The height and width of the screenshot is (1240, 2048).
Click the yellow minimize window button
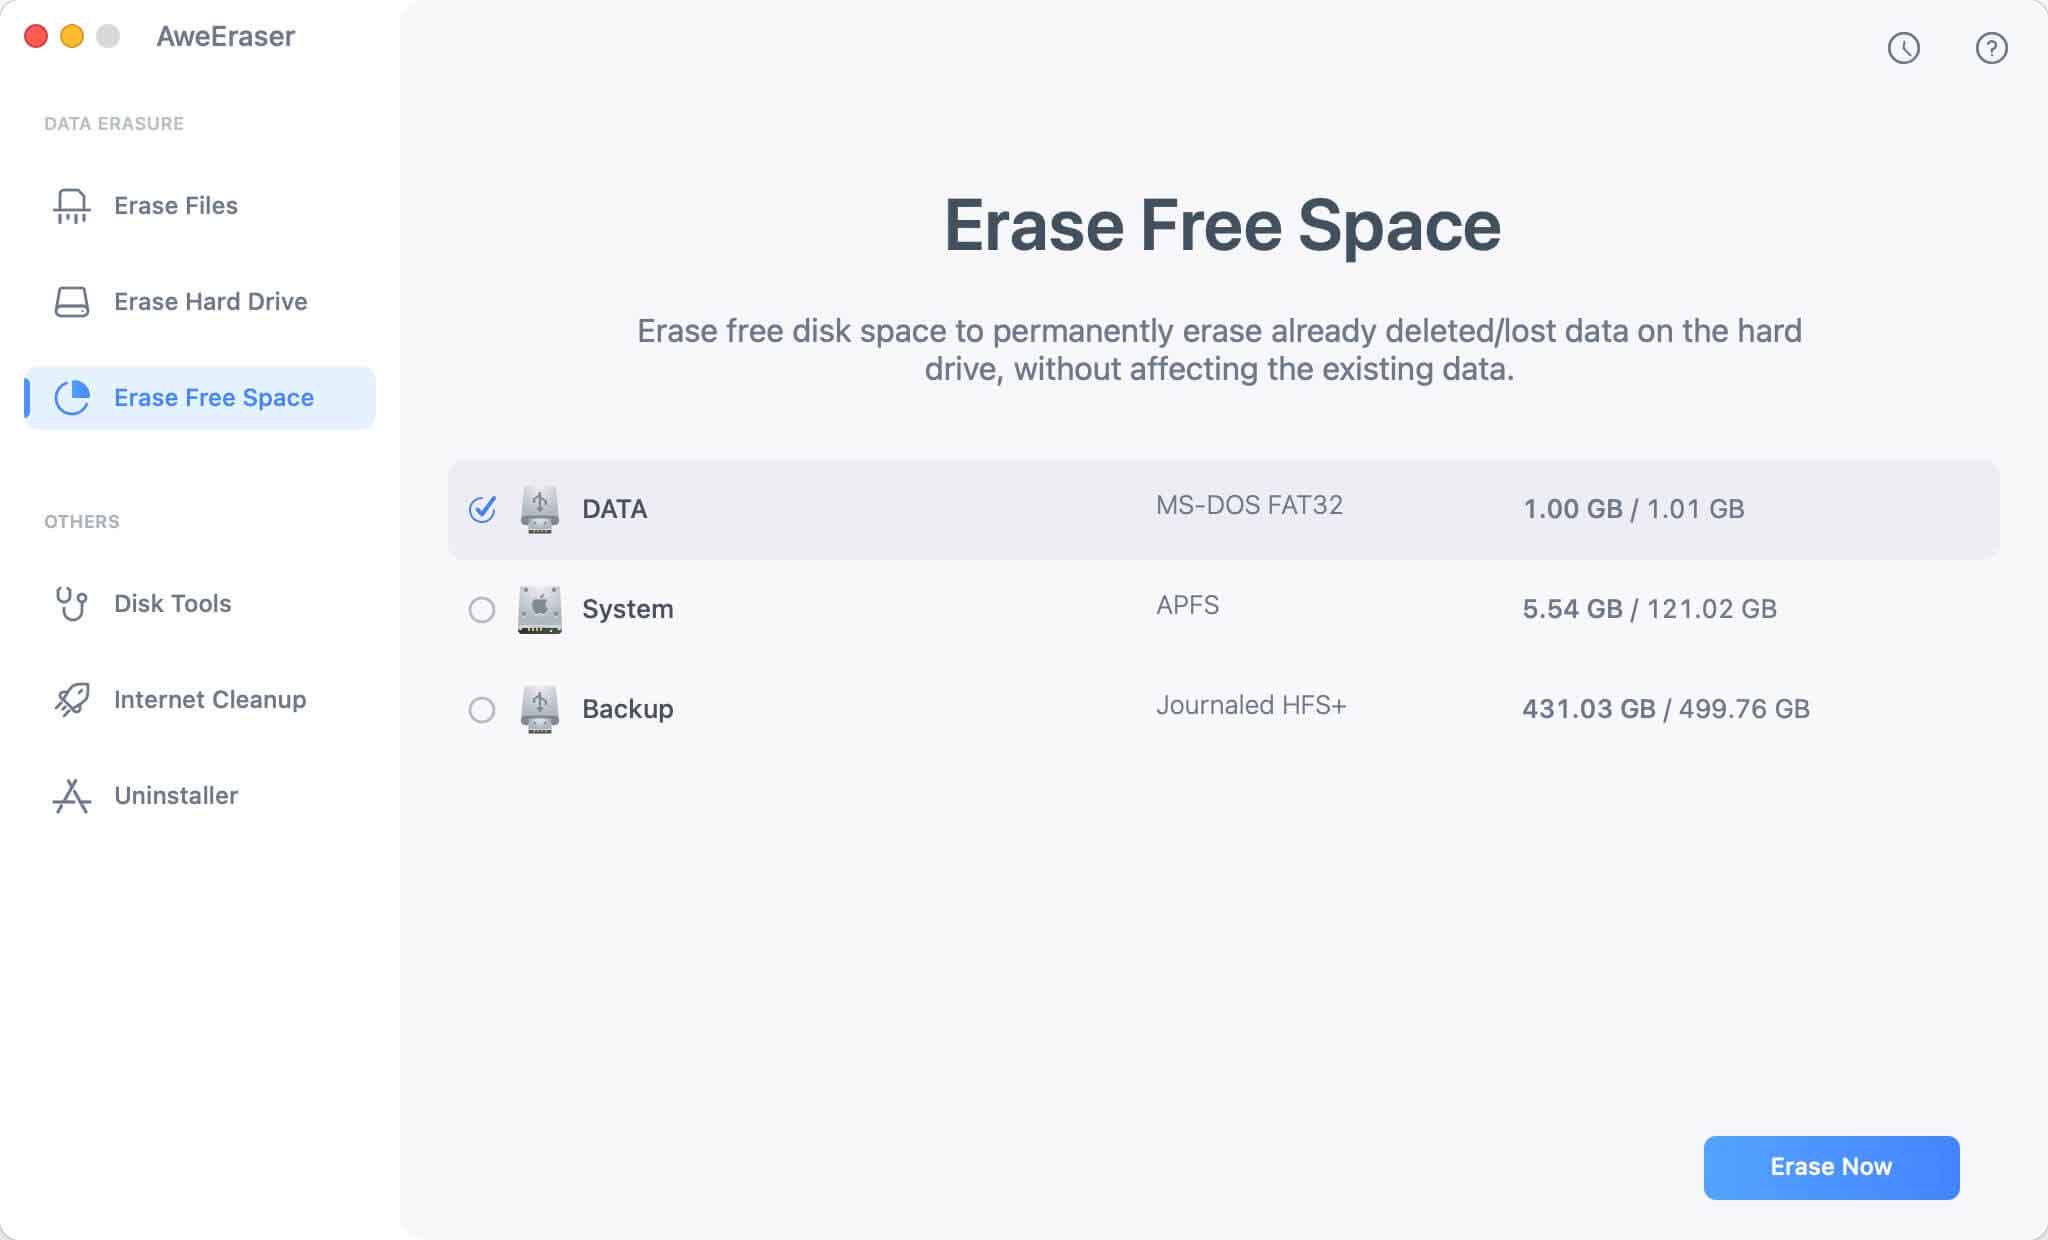[72, 37]
